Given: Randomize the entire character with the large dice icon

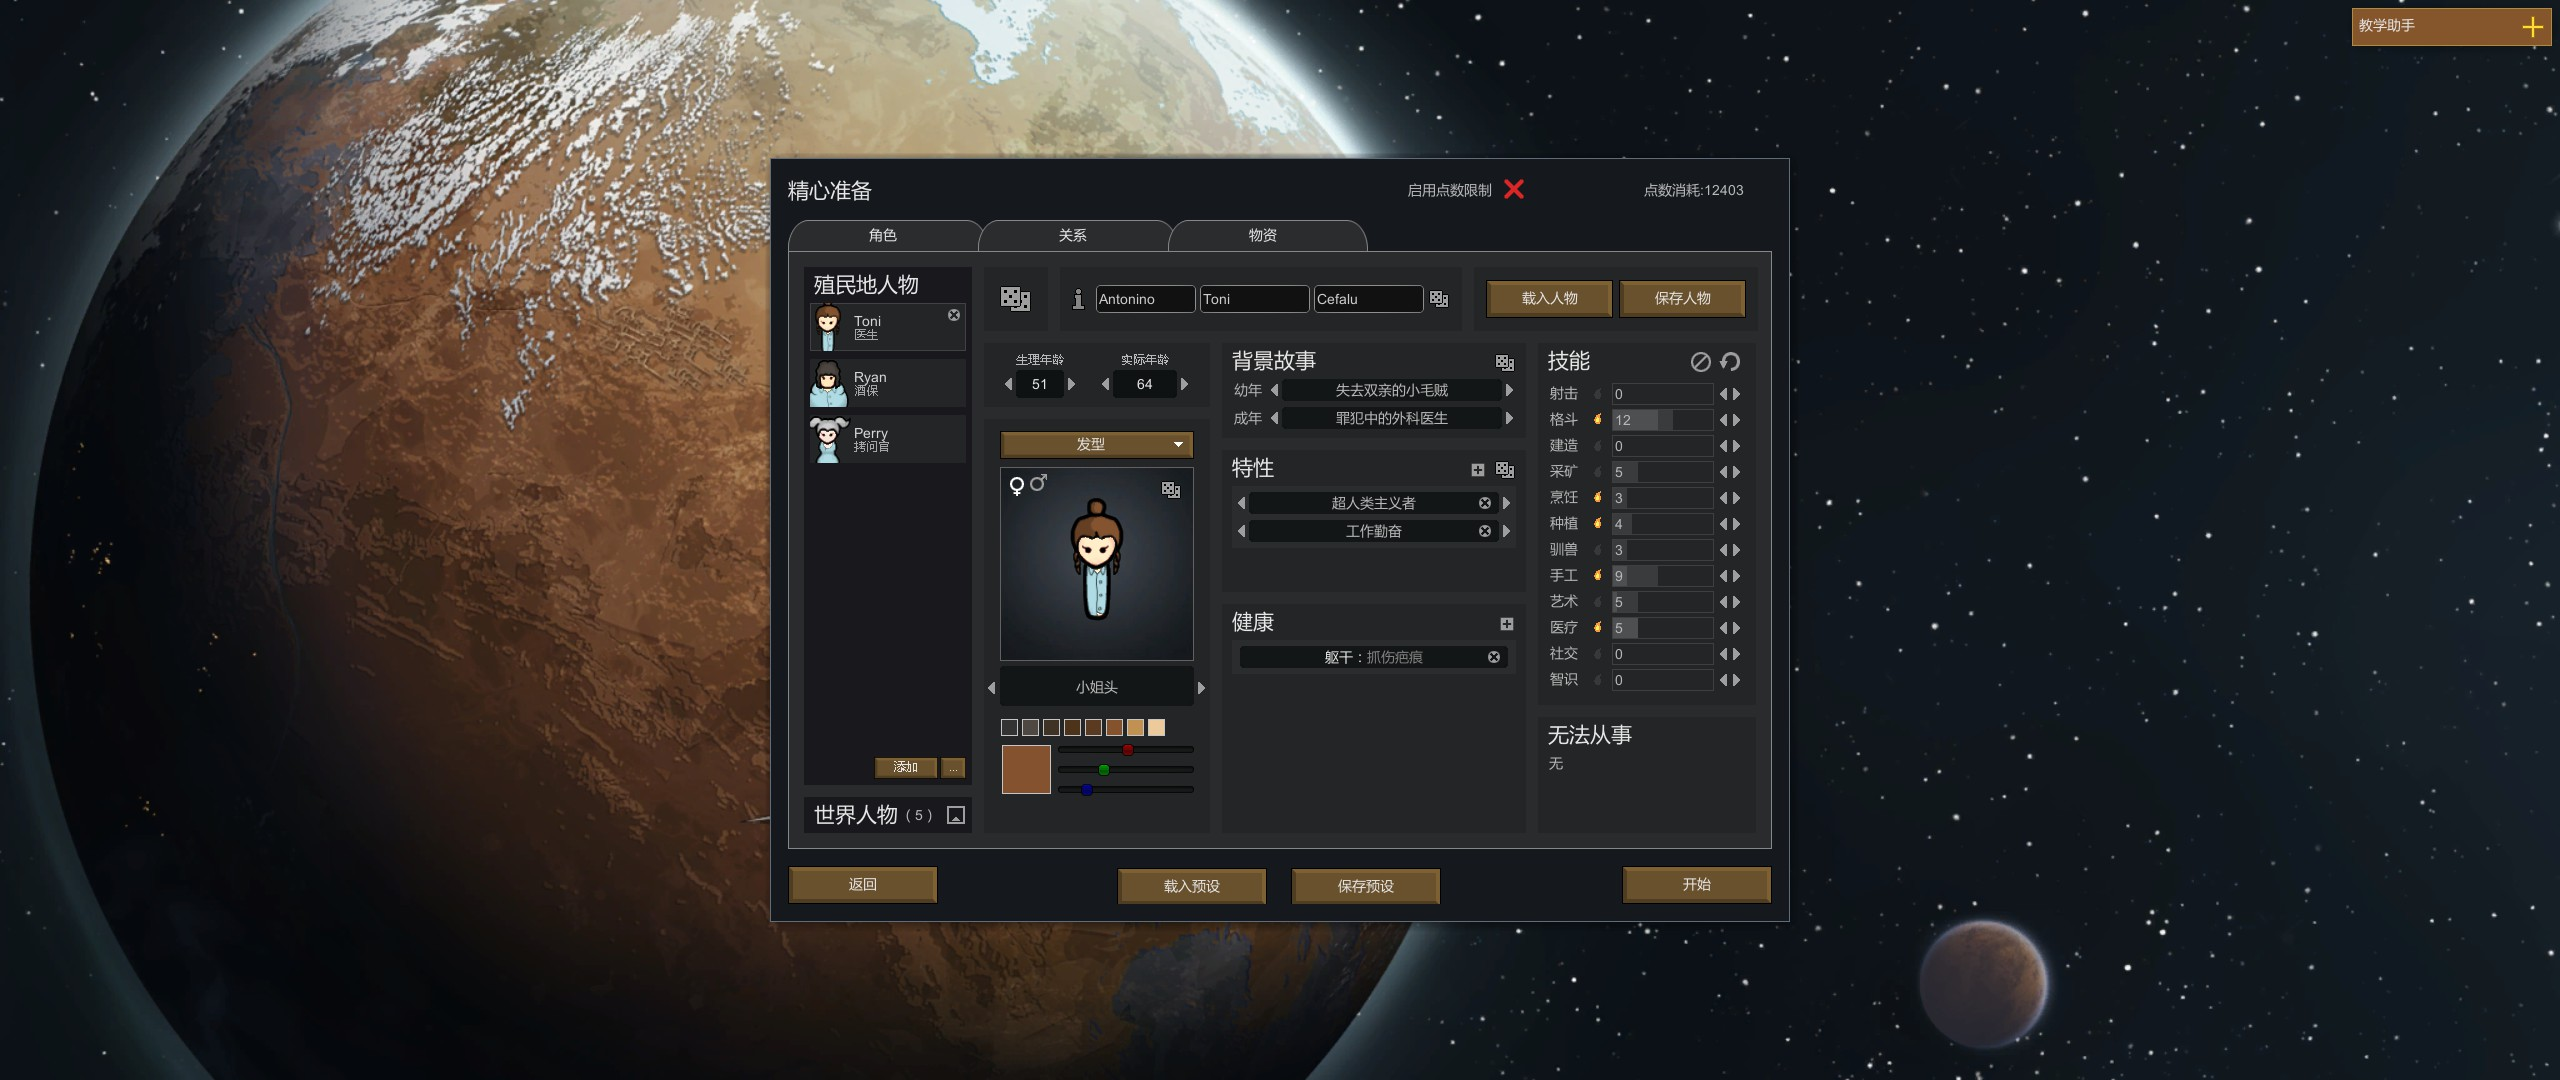Looking at the screenshot, I should pos(1015,298).
